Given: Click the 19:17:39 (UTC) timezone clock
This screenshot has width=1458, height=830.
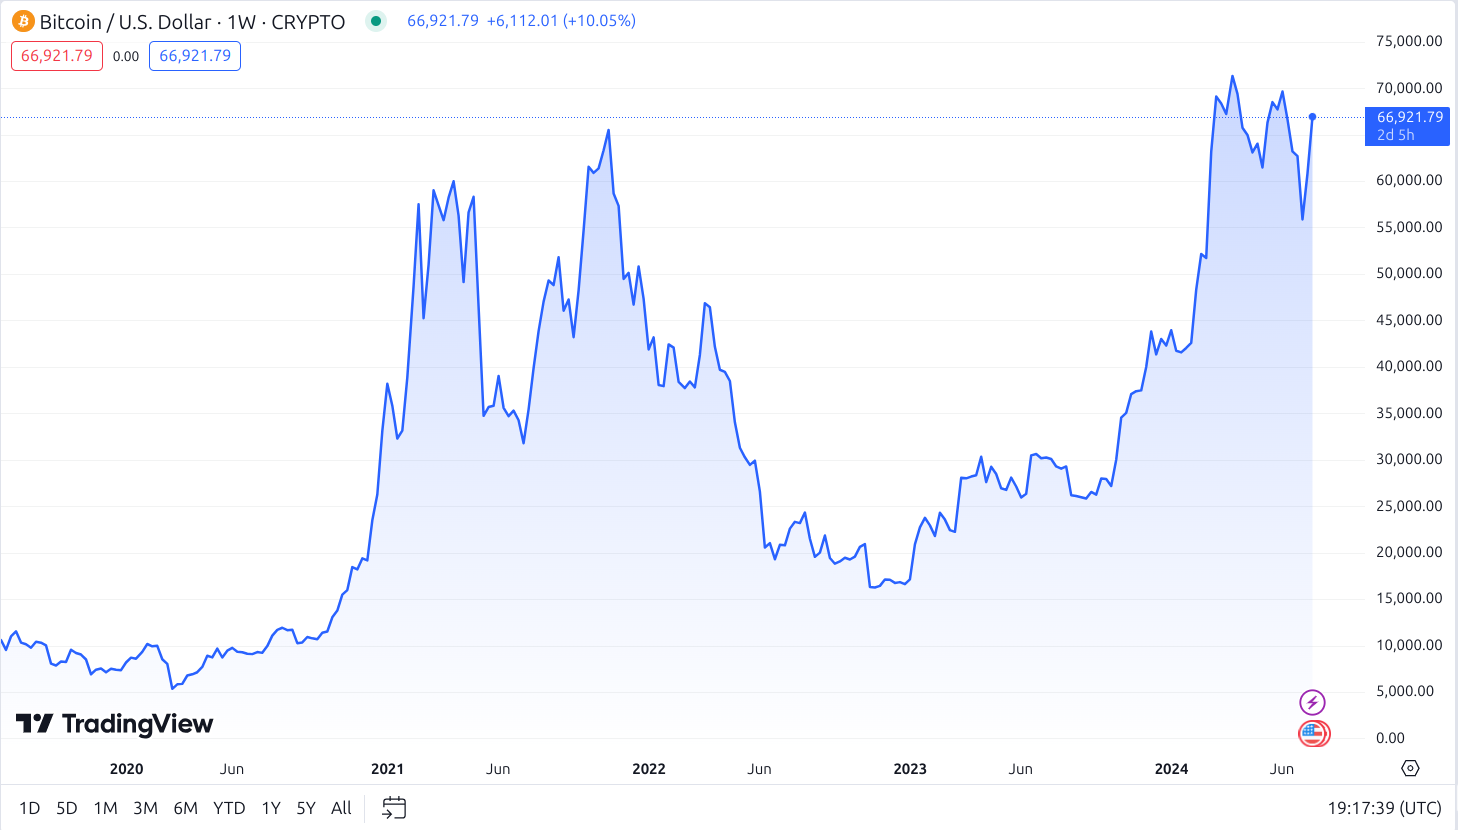Looking at the screenshot, I should tap(1385, 808).
